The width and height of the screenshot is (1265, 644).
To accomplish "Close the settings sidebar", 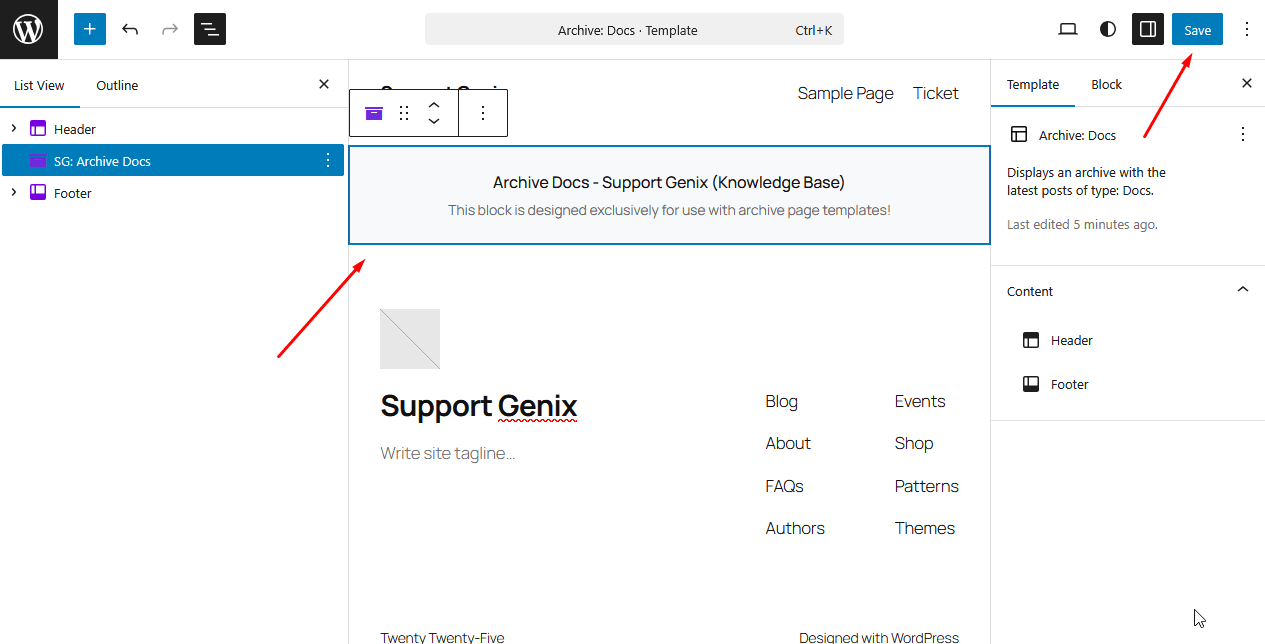I will click(x=1247, y=83).
